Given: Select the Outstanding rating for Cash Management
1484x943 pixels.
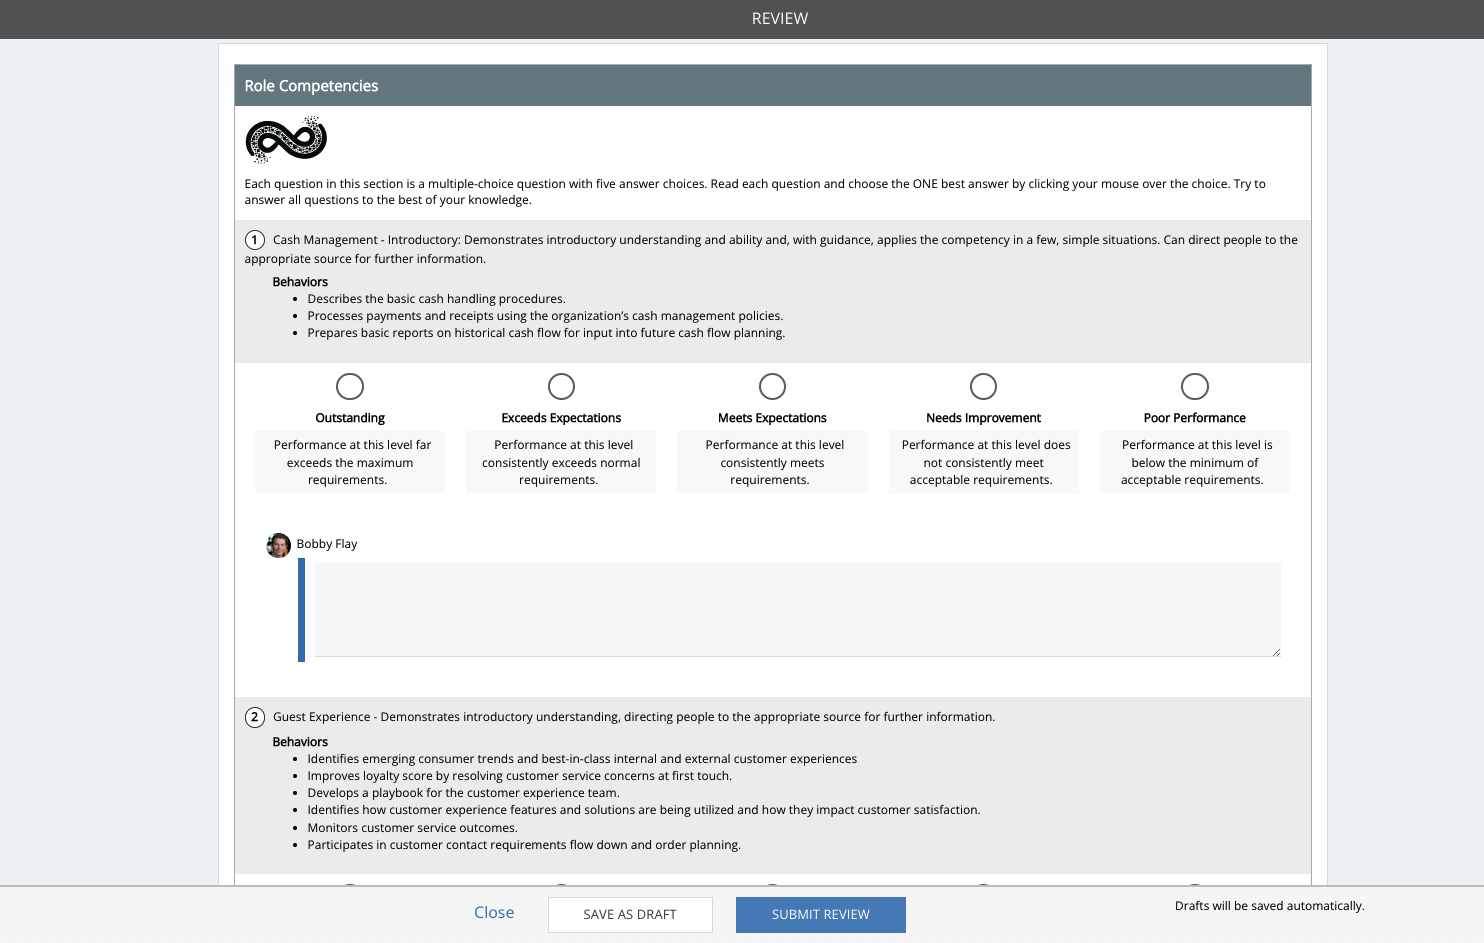Looking at the screenshot, I should pos(350,386).
